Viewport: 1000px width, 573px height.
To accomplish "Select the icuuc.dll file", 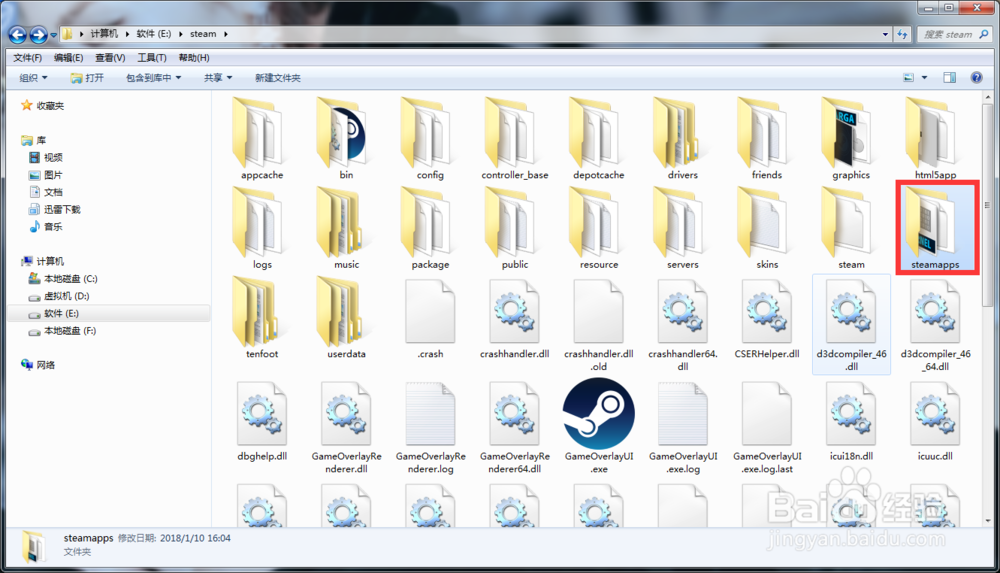I will point(935,420).
